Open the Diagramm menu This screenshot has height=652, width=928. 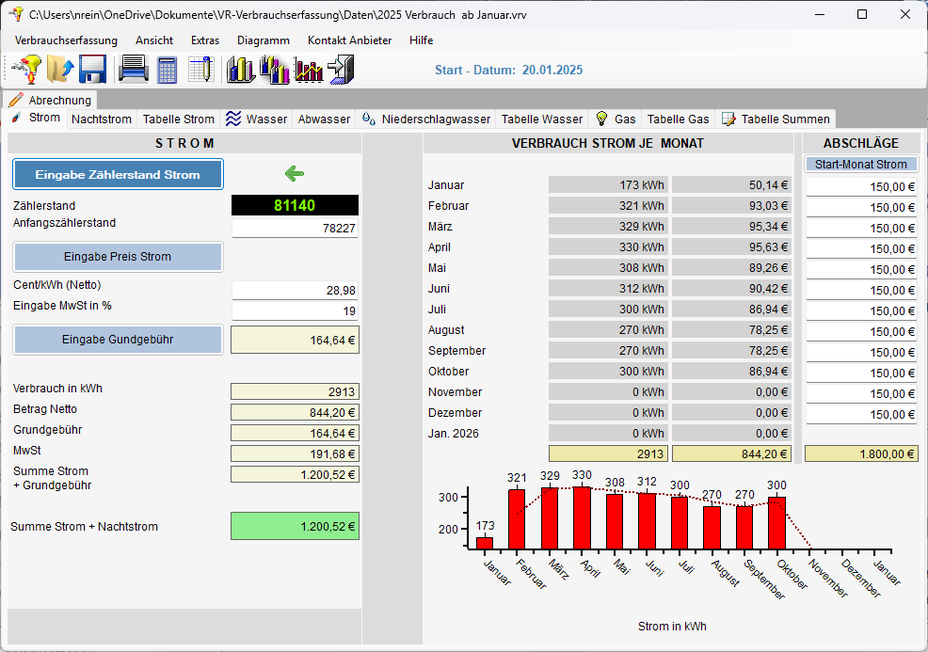pos(263,40)
